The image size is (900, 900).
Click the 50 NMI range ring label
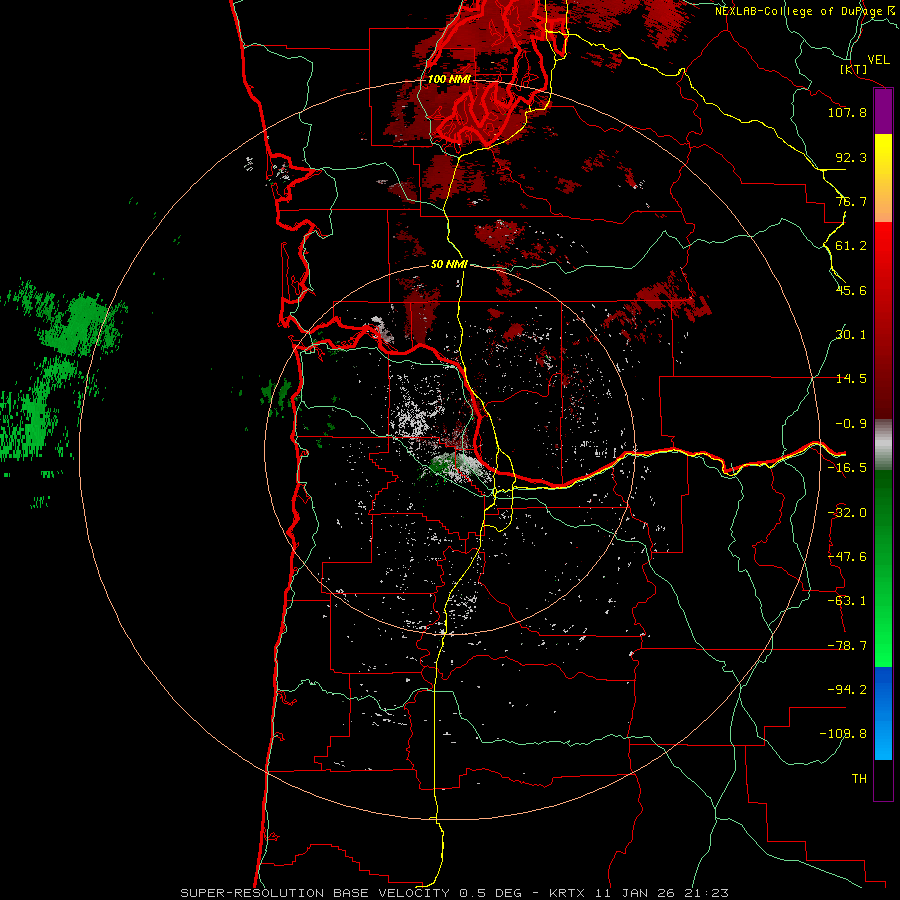pos(449,265)
